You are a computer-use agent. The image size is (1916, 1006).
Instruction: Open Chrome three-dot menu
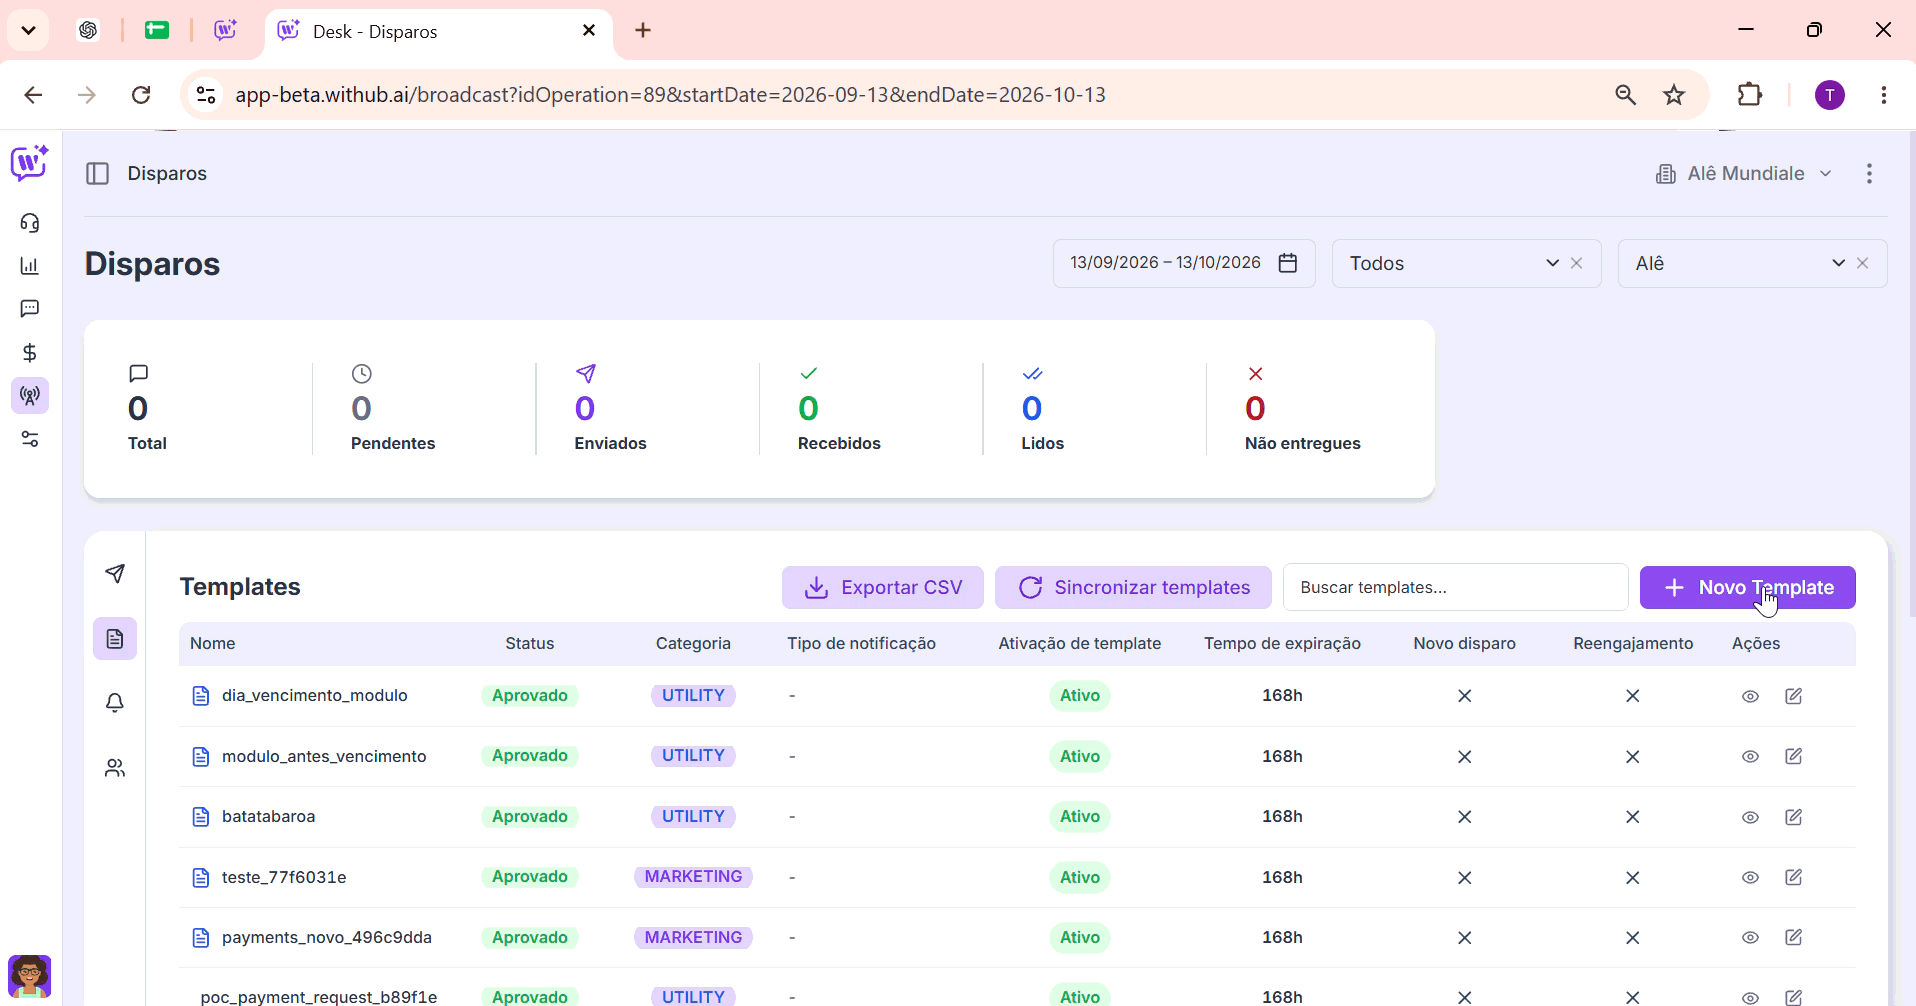click(1884, 95)
